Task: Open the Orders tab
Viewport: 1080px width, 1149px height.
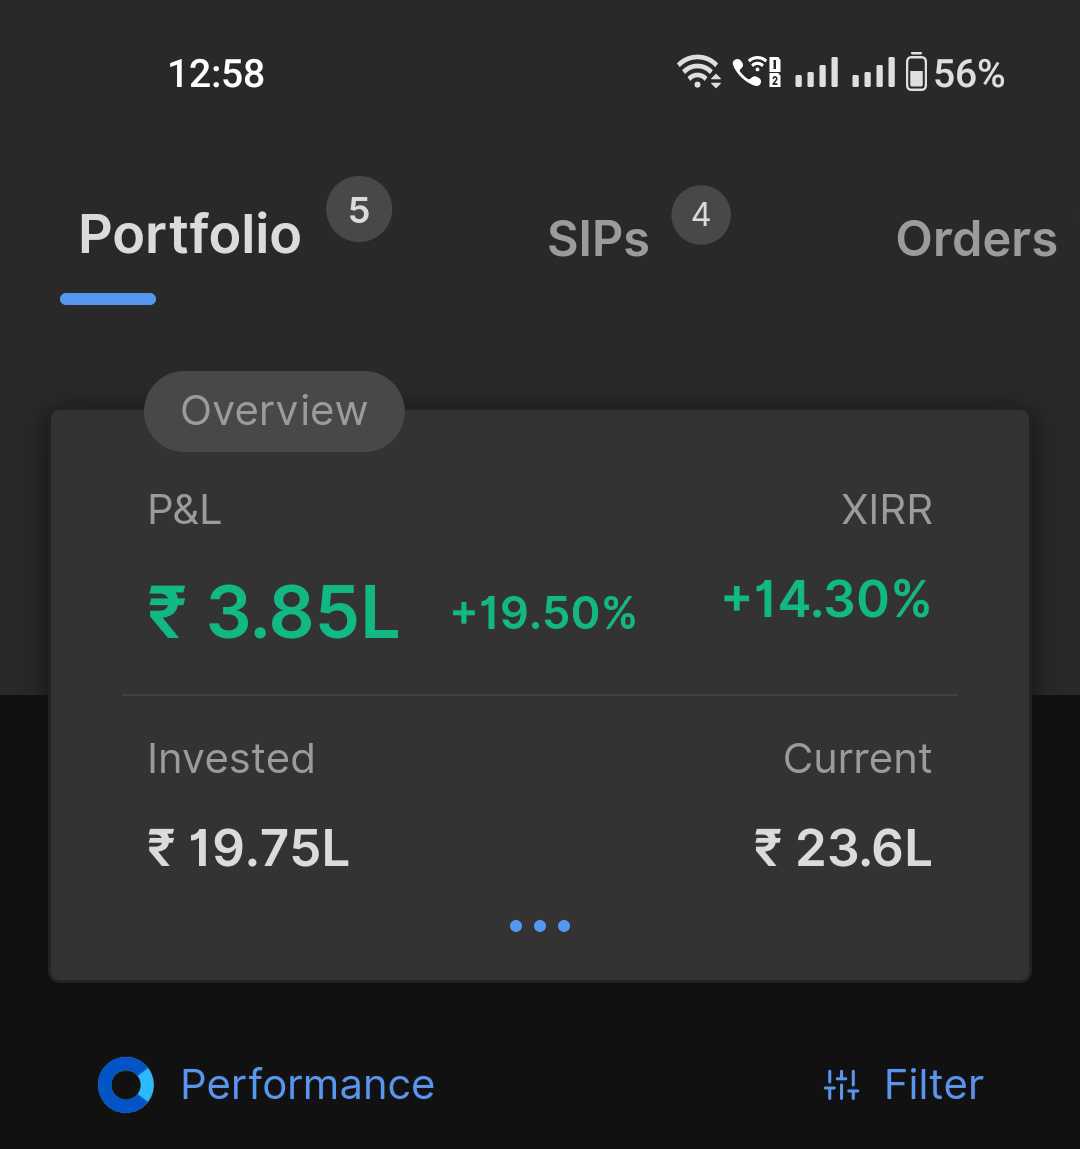Action: coord(976,239)
